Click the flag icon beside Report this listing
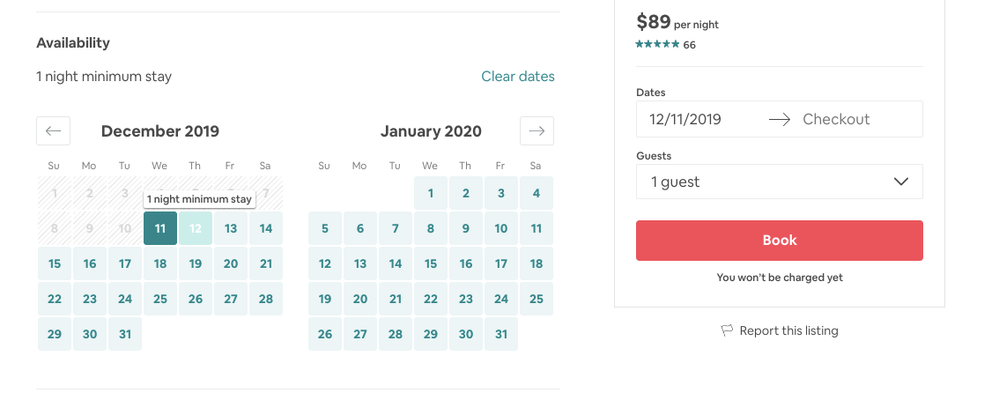The image size is (999, 408). point(727,331)
